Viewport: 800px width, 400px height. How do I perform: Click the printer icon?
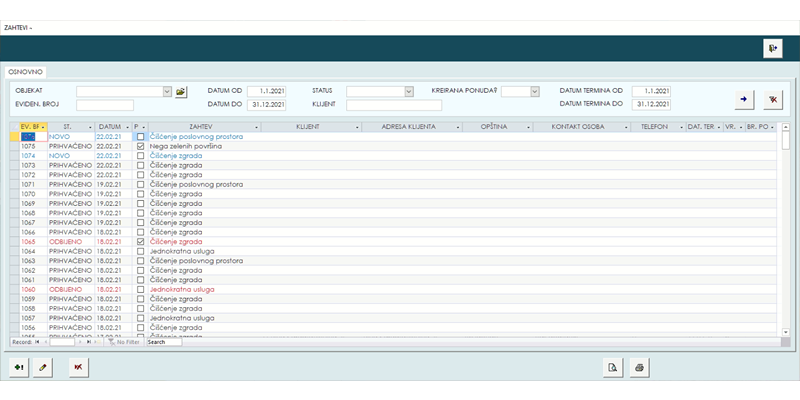click(638, 367)
